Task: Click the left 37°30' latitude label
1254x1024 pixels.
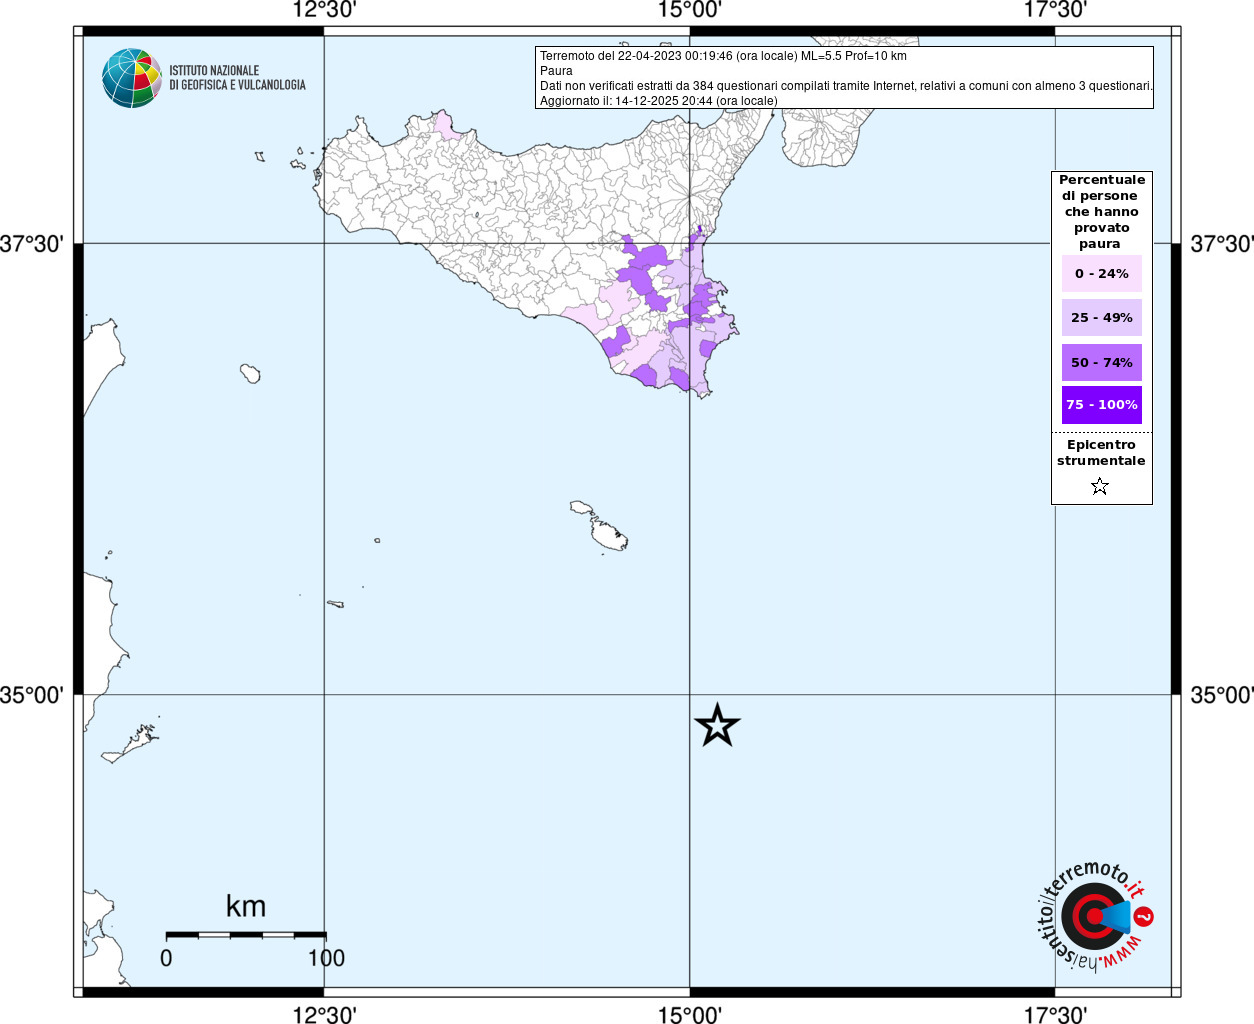Action: point(32,244)
